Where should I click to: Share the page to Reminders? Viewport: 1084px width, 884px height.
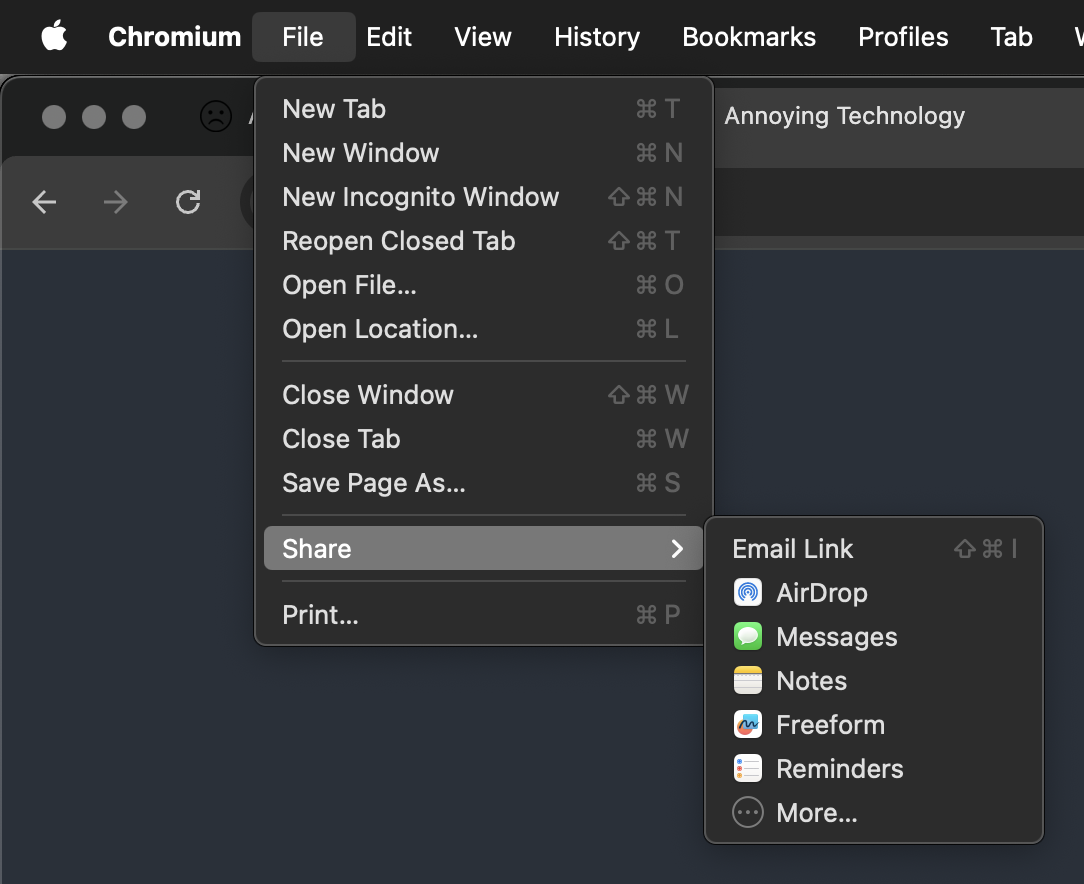[x=873, y=769]
